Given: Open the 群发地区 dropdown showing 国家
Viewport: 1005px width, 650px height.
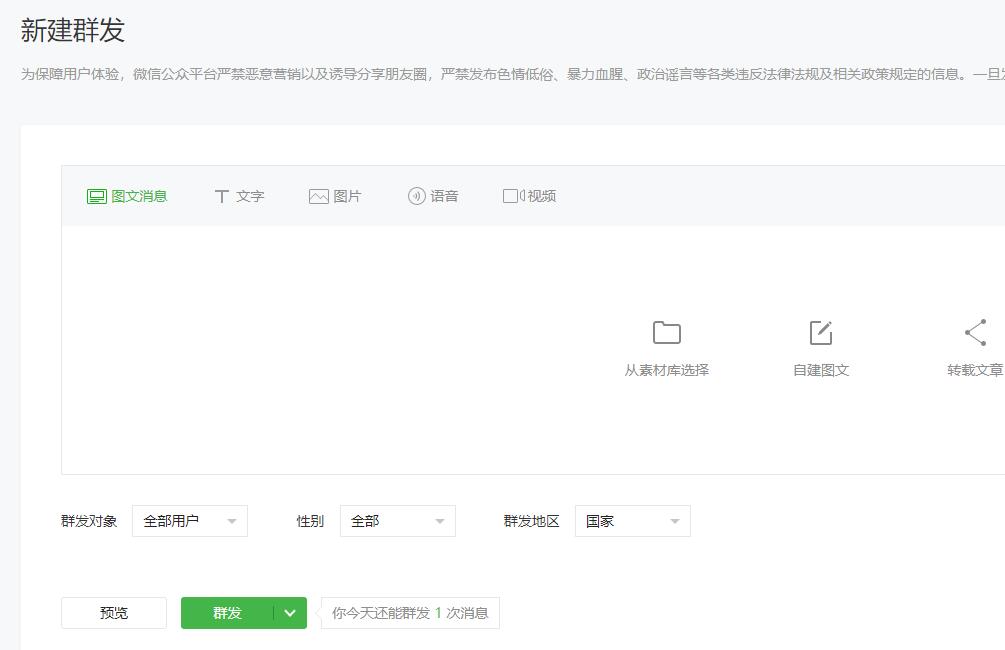Looking at the screenshot, I should point(632,521).
